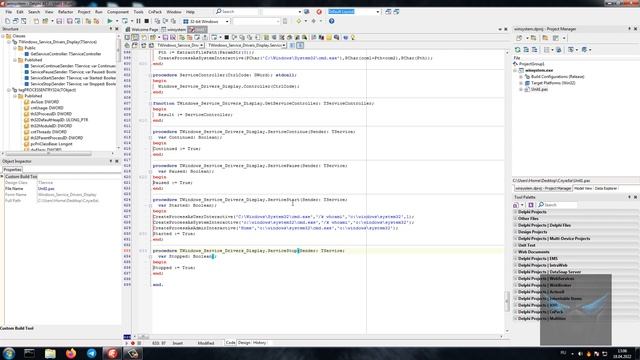Open the Default Layout desktop dropdown
The image size is (640, 360).
pos(378,12)
